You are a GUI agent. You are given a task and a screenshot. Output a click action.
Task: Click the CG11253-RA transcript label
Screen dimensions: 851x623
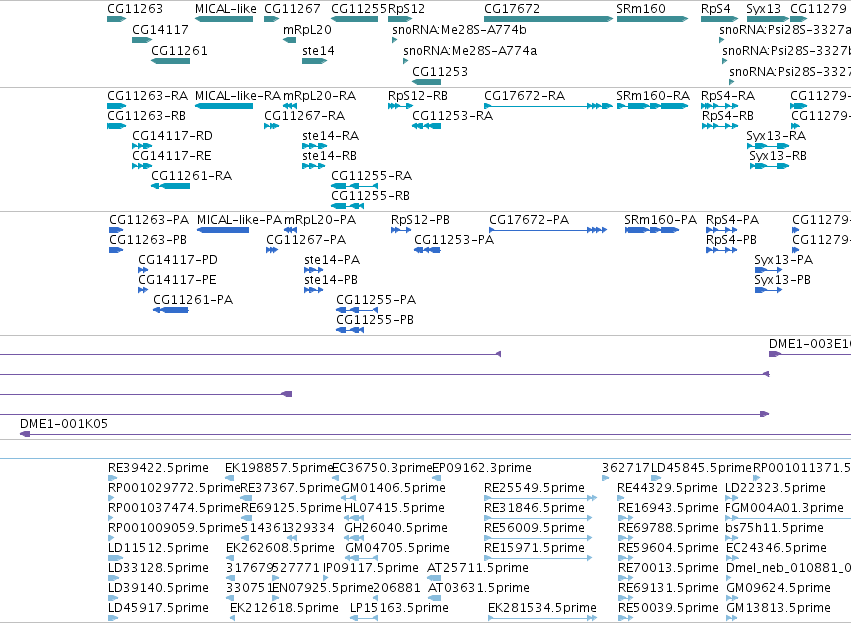(453, 116)
